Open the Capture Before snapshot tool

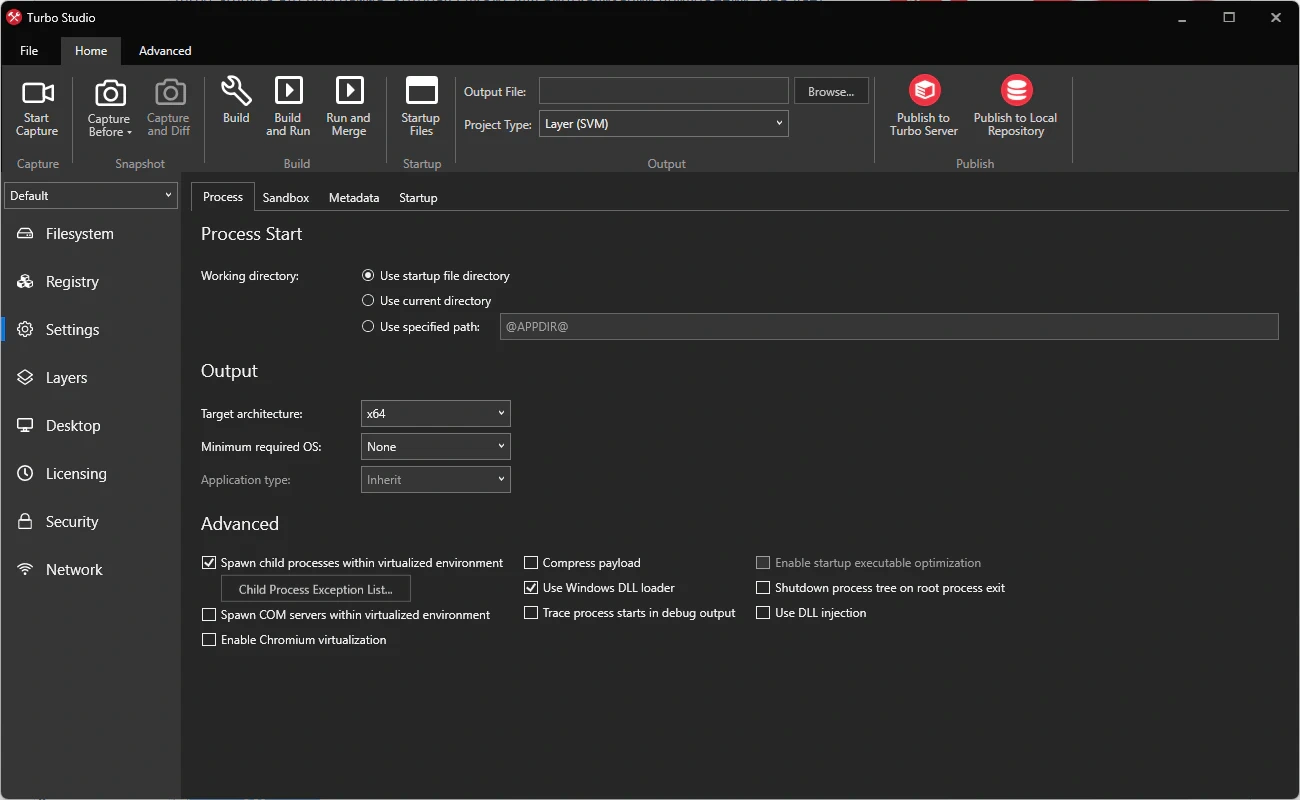click(x=110, y=94)
